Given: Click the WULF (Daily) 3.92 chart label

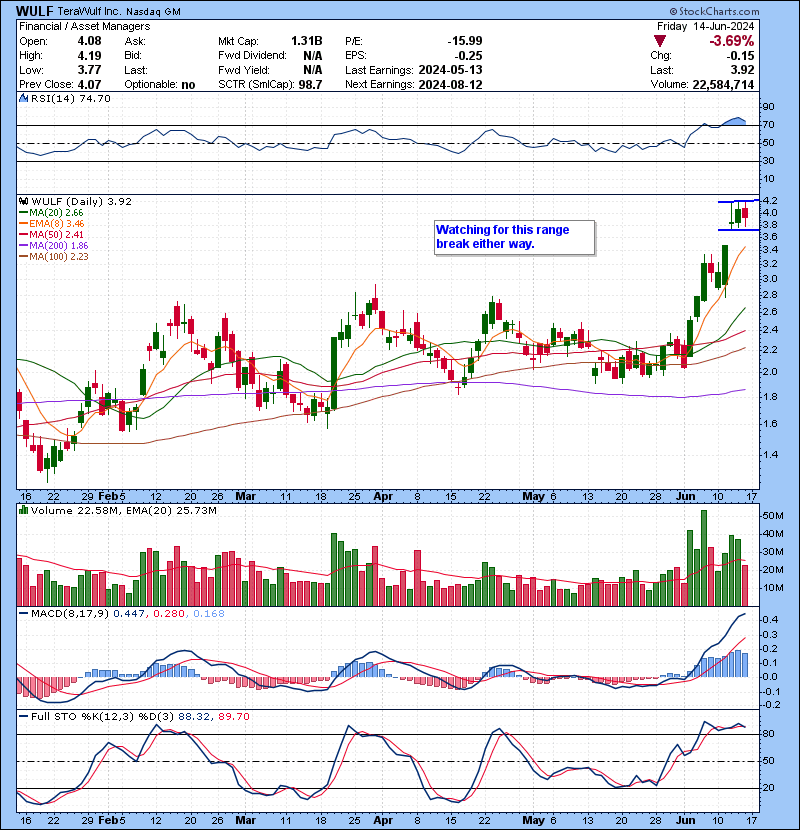Looking at the screenshot, I should pos(82,201).
